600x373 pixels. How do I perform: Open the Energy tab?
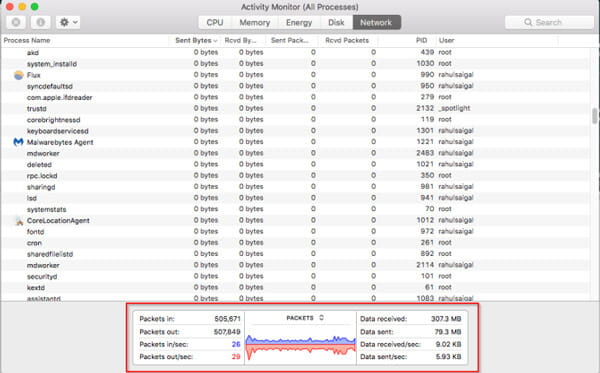click(299, 23)
